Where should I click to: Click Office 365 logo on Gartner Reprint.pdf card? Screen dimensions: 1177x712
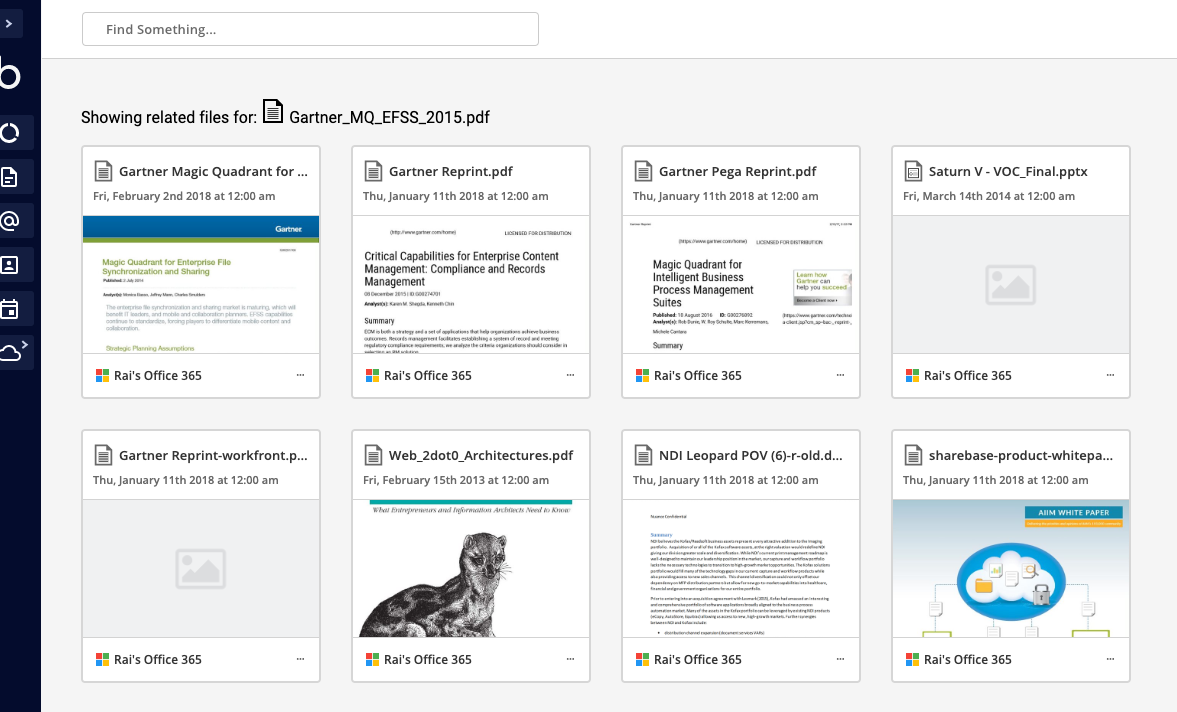click(x=372, y=376)
